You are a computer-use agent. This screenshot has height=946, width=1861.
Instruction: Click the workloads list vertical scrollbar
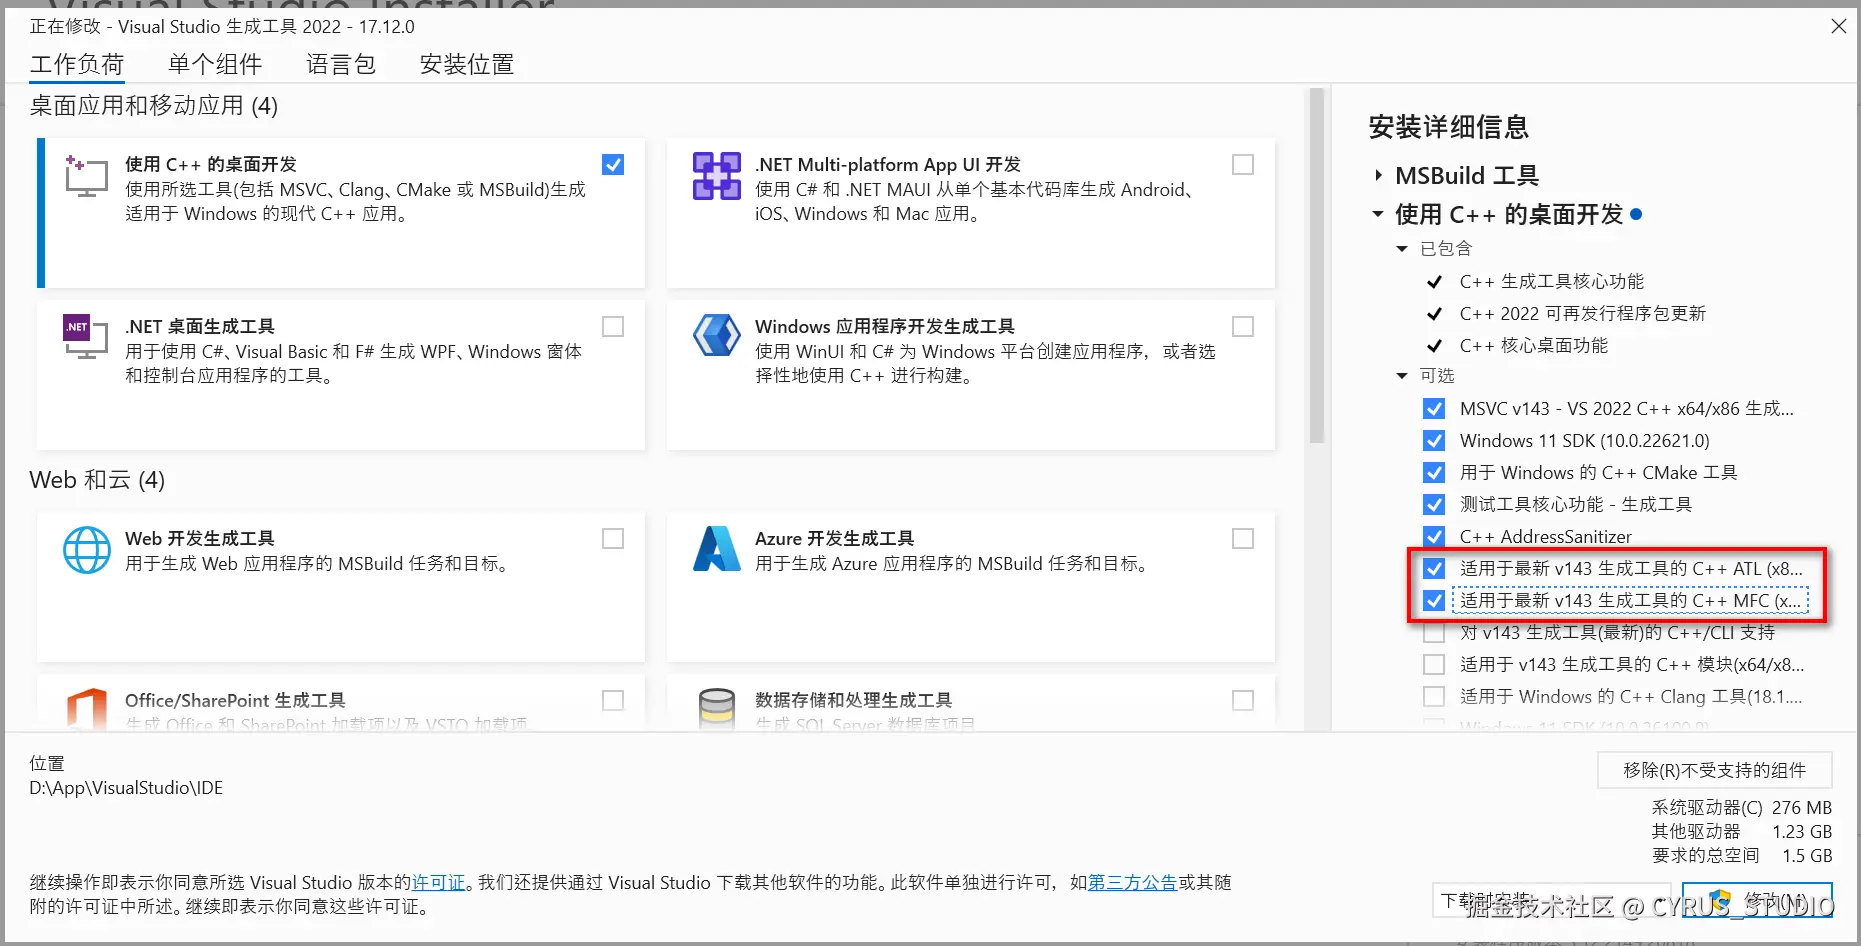[1317, 266]
